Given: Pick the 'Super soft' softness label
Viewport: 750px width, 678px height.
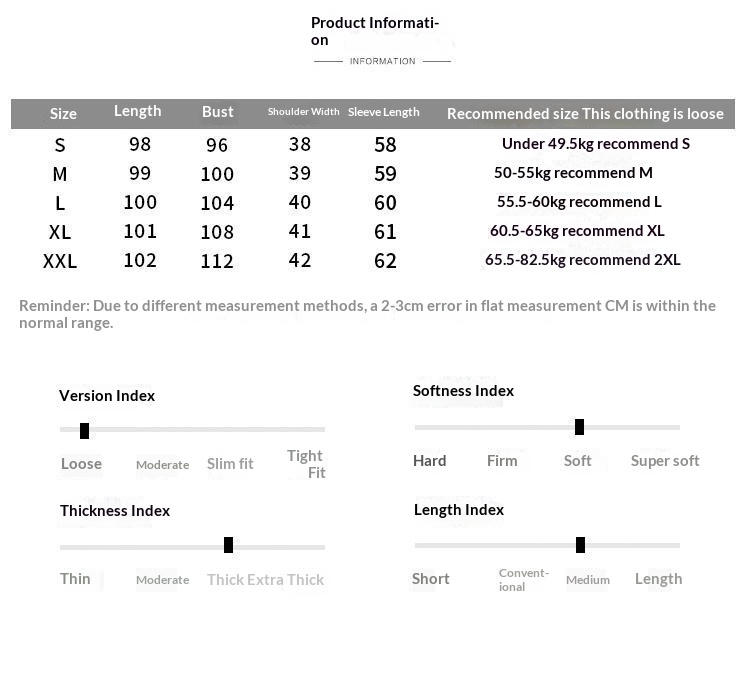Looking at the screenshot, I should [665, 461].
